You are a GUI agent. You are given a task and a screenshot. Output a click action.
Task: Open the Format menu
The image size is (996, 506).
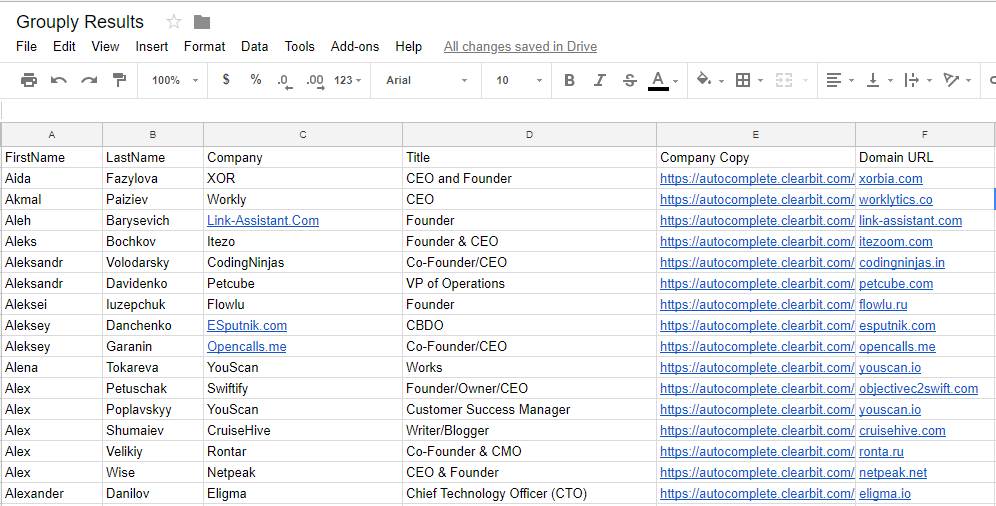point(205,46)
